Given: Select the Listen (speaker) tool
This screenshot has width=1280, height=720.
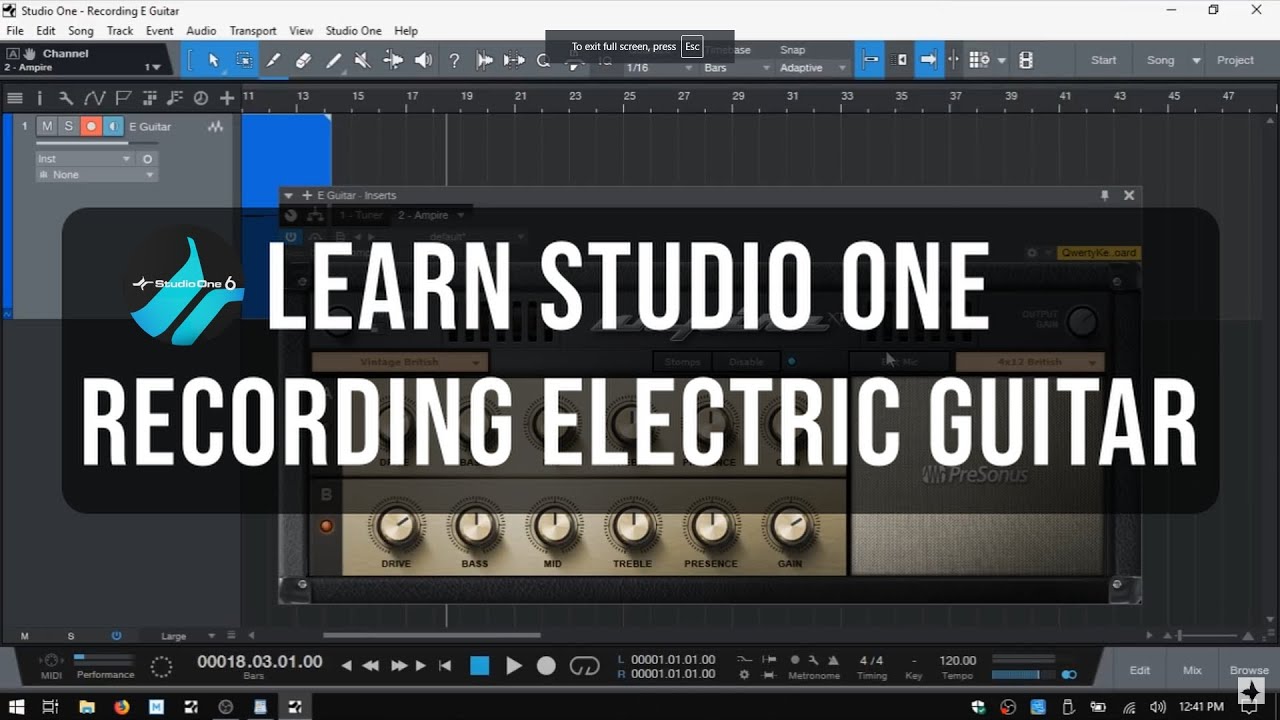Looking at the screenshot, I should pyautogui.click(x=424, y=60).
